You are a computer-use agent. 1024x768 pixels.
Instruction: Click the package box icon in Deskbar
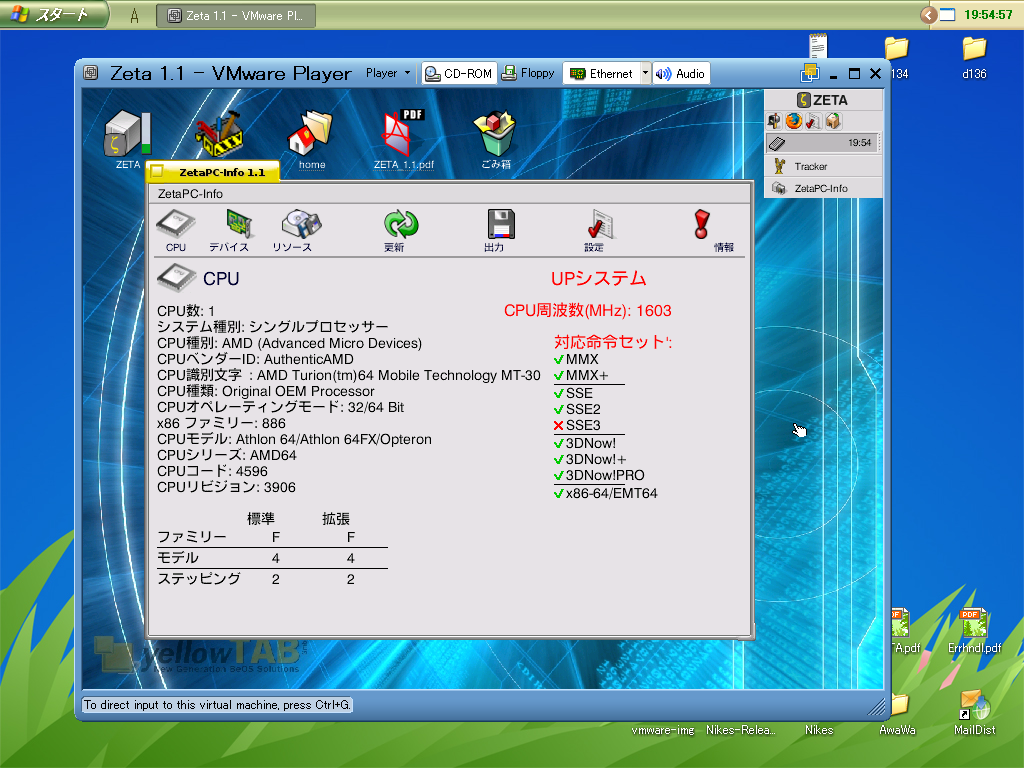pos(833,121)
